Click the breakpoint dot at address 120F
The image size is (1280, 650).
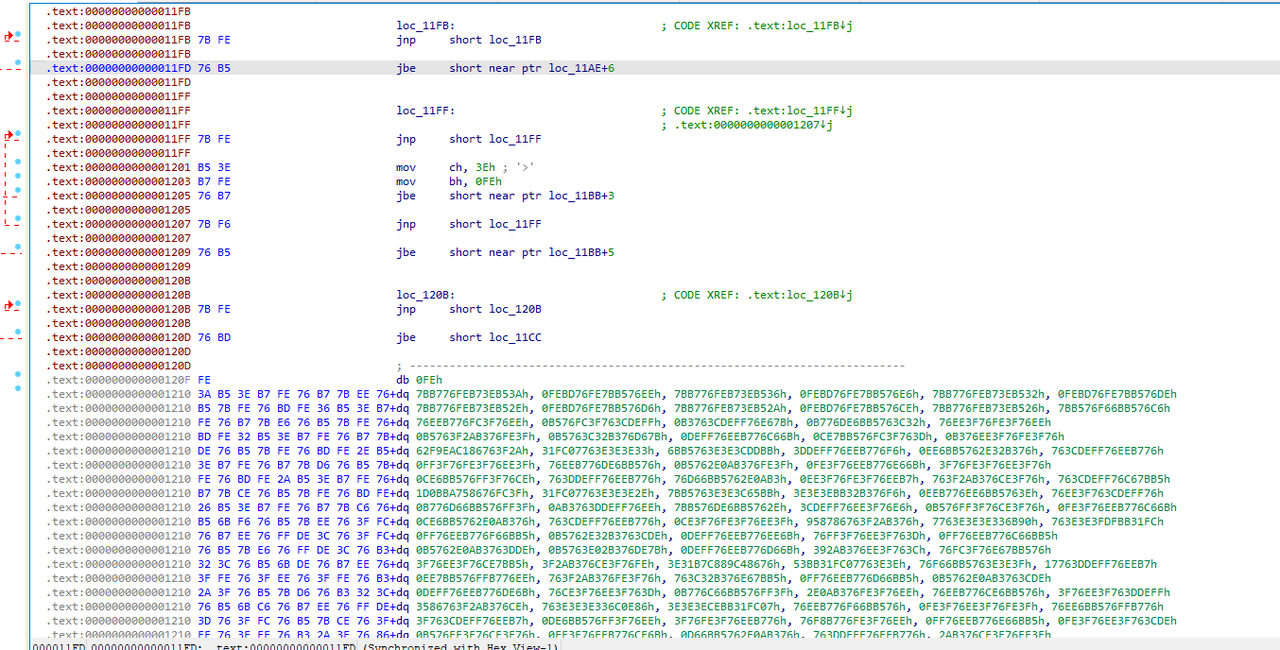pyautogui.click(x=19, y=375)
